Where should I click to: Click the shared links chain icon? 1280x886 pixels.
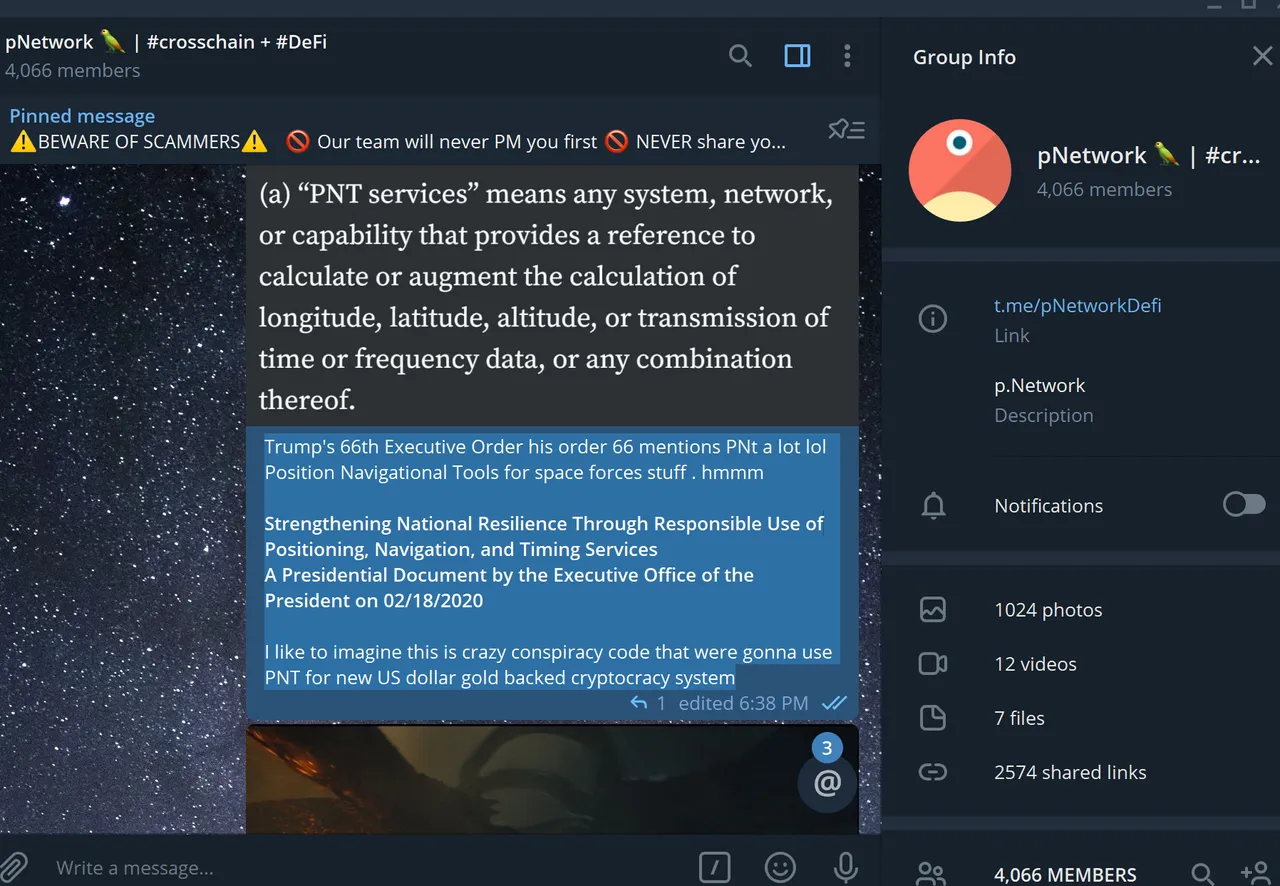(x=933, y=772)
